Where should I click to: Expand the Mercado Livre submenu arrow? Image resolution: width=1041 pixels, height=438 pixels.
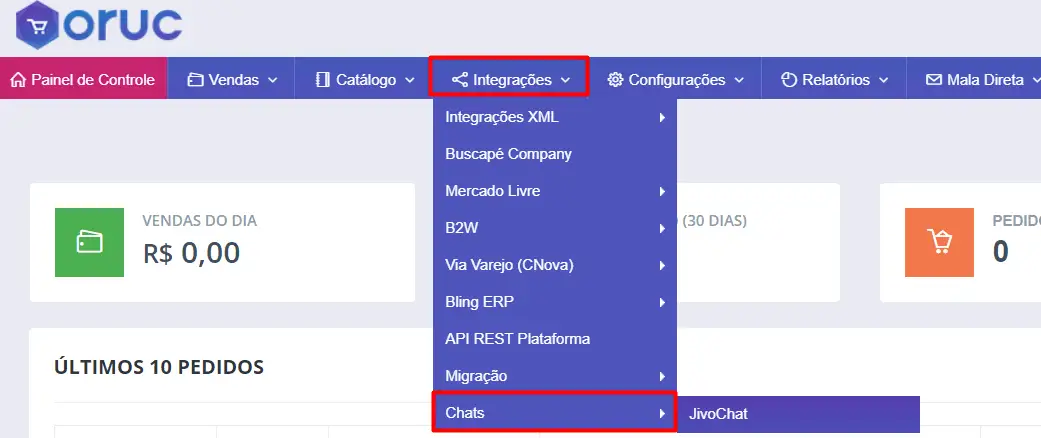point(662,191)
